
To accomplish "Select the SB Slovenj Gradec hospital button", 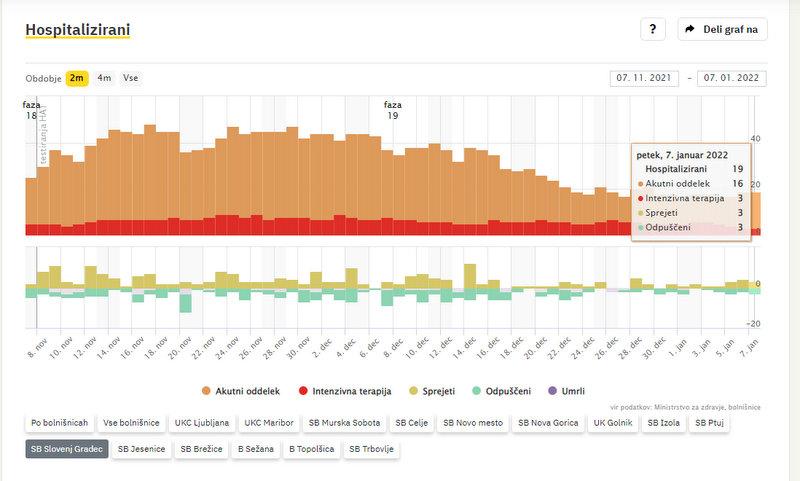I will 66,449.
